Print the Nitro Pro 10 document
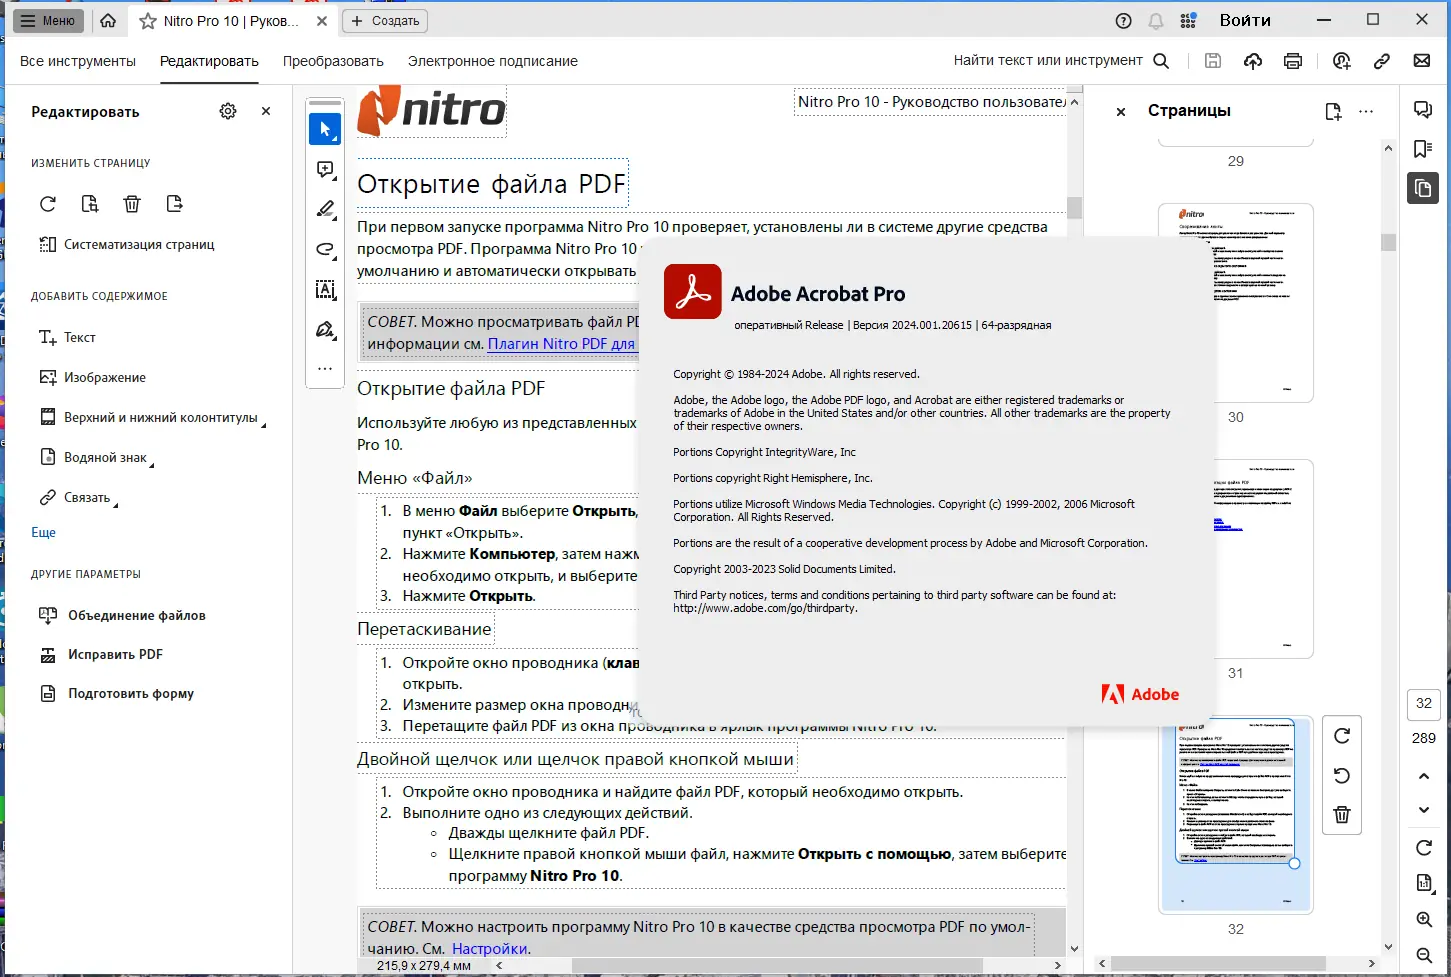Image resolution: width=1451 pixels, height=977 pixels. 1293,61
